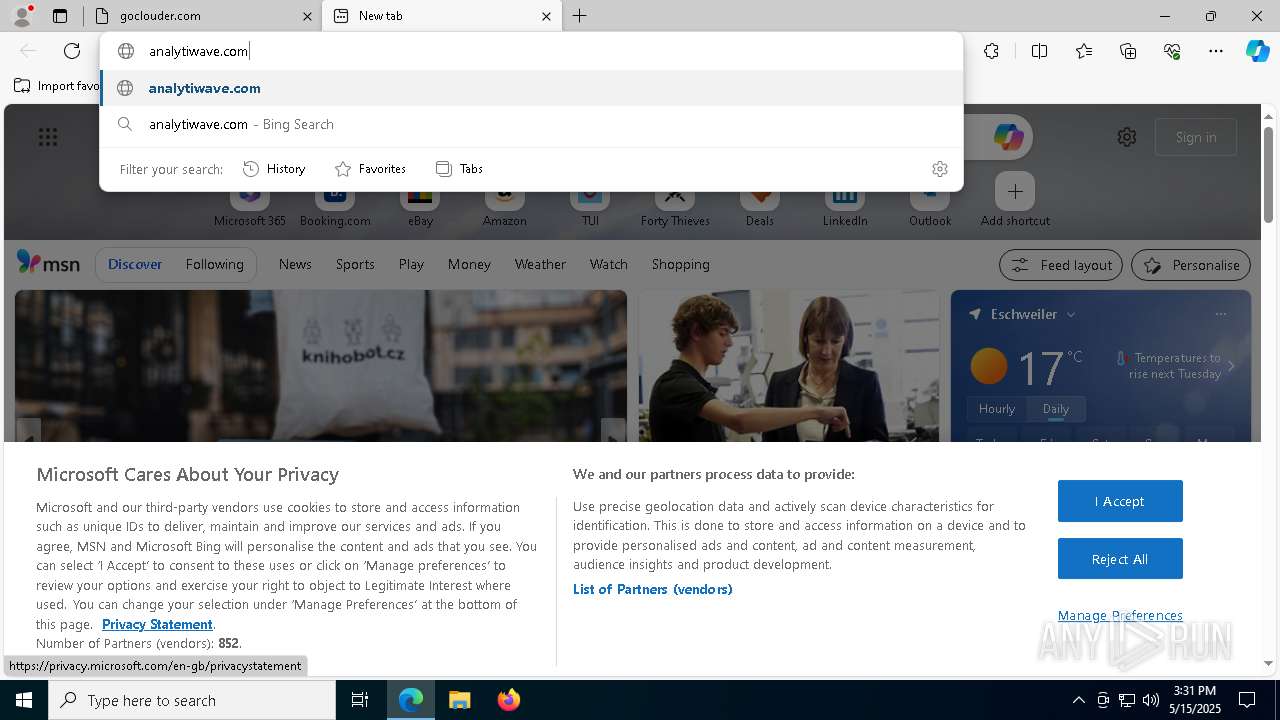Click I Accept privacy button
1280x720 pixels.
click(1120, 501)
